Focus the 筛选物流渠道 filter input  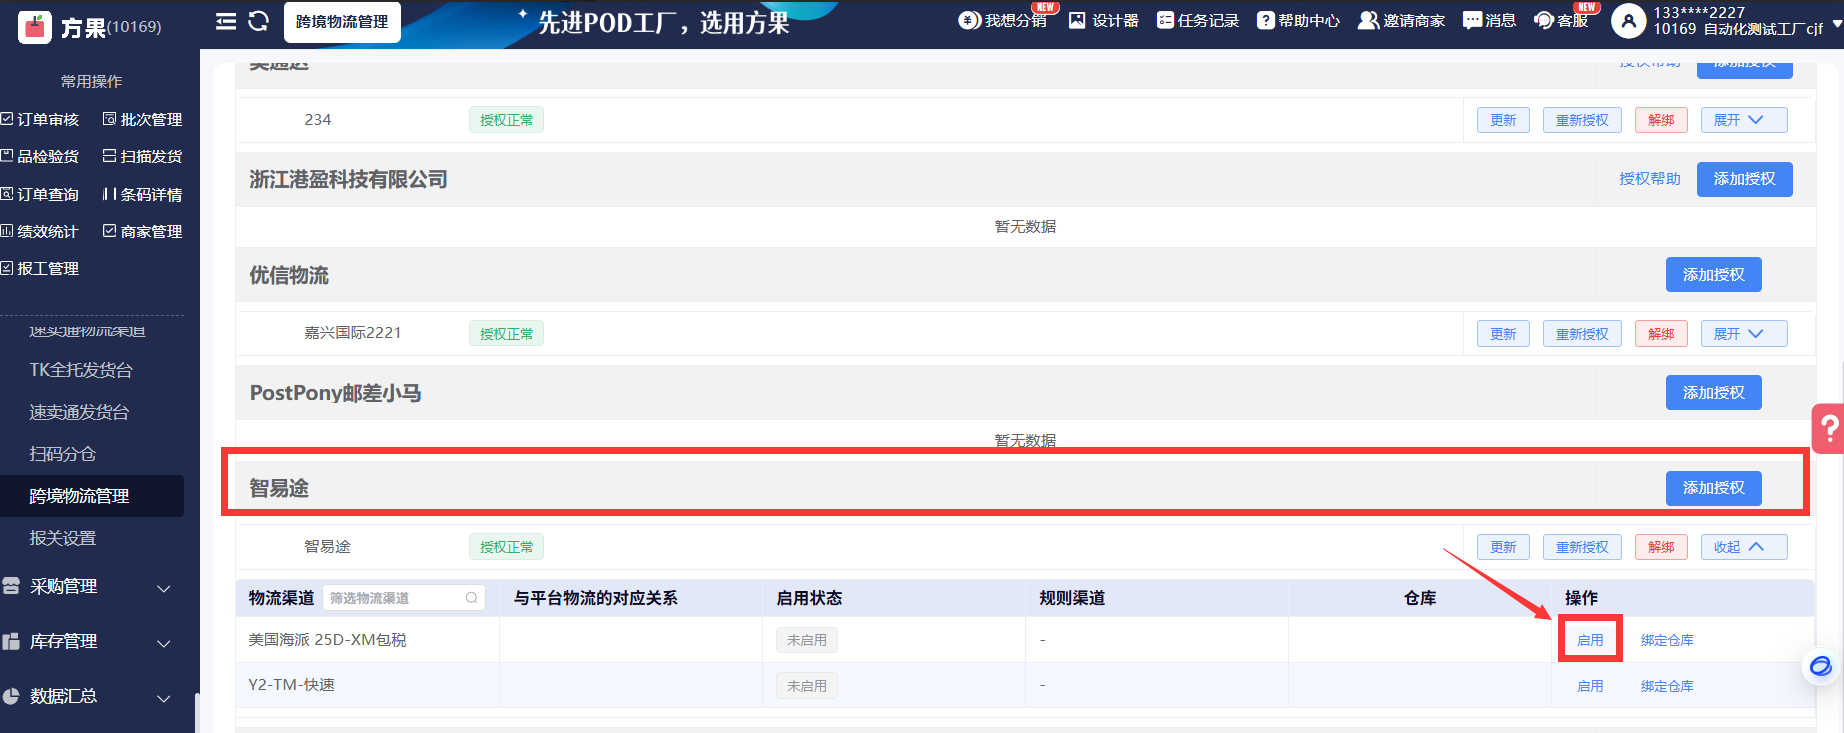tap(403, 598)
